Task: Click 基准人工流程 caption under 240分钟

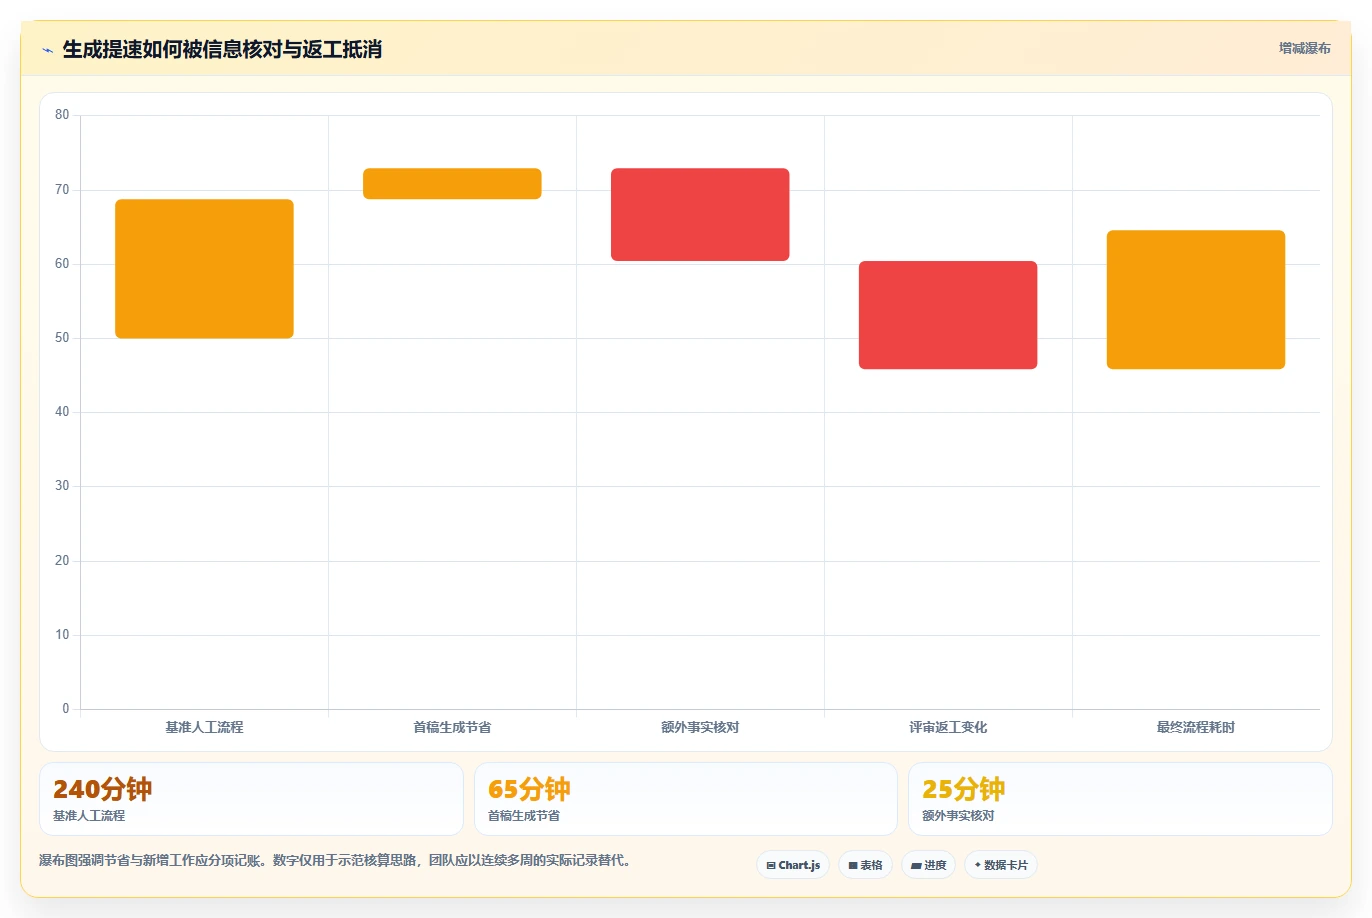Action: 89,816
